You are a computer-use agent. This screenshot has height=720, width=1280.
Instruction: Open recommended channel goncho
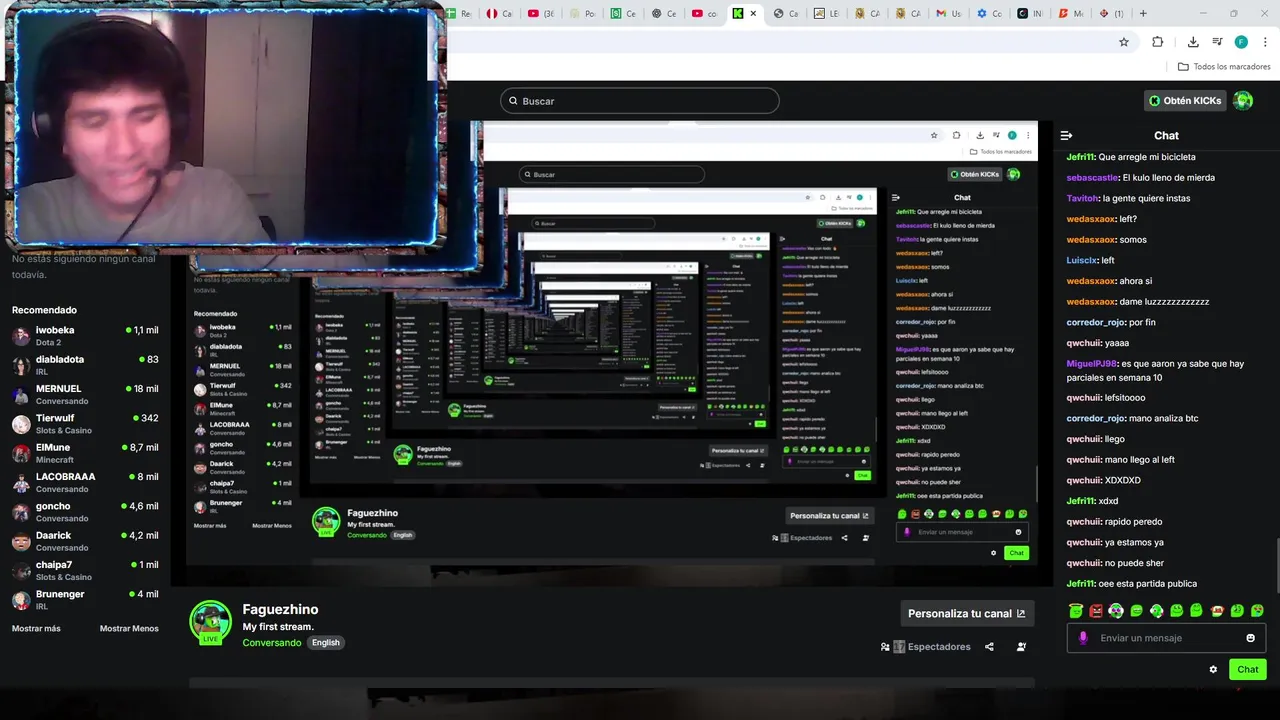pos(85,512)
